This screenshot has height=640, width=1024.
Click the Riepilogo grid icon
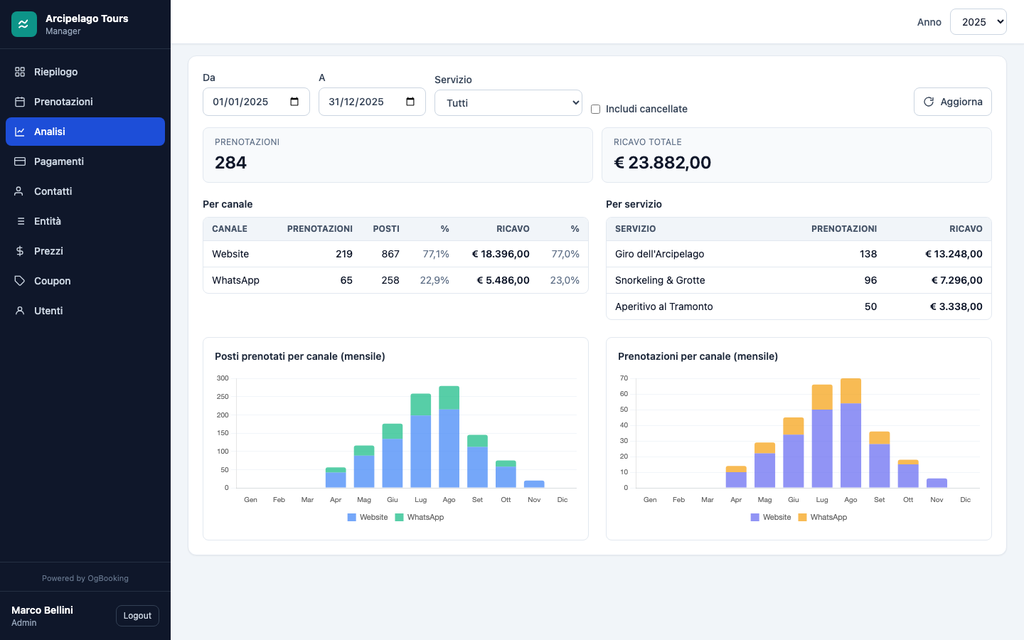click(20, 72)
